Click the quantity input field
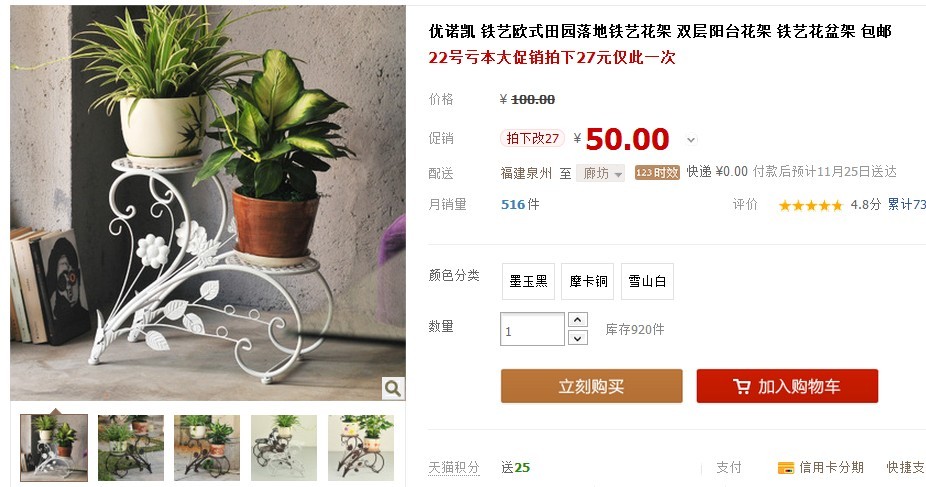The height and width of the screenshot is (487, 926). tap(532, 329)
